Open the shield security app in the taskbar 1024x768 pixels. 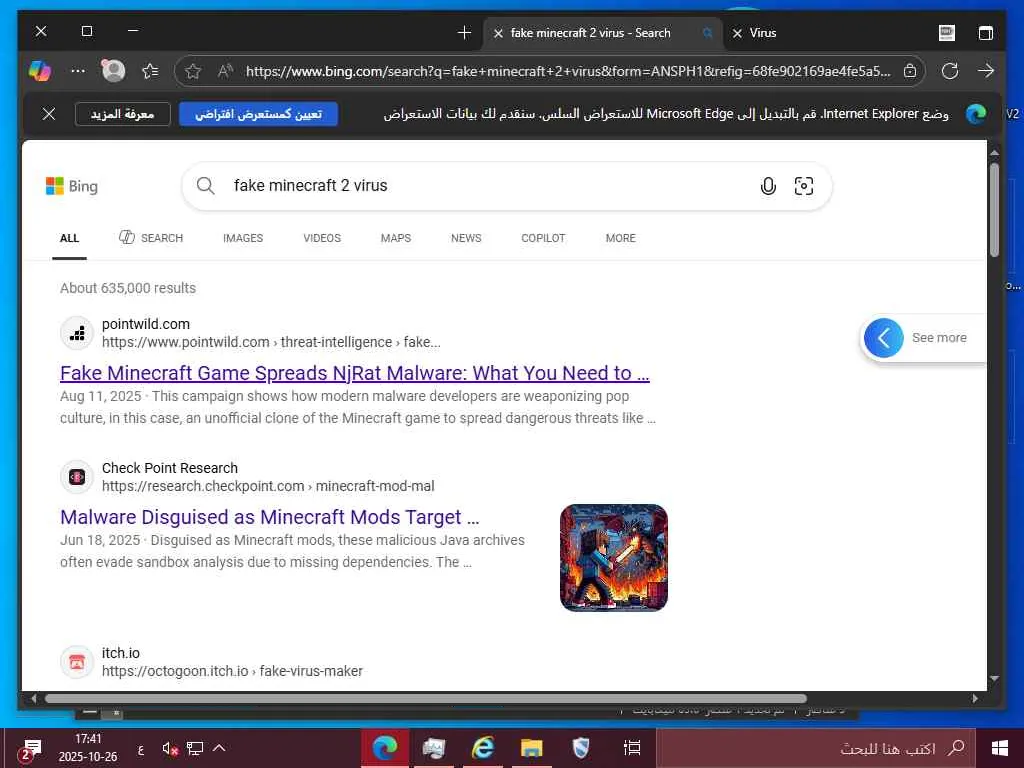(x=581, y=748)
